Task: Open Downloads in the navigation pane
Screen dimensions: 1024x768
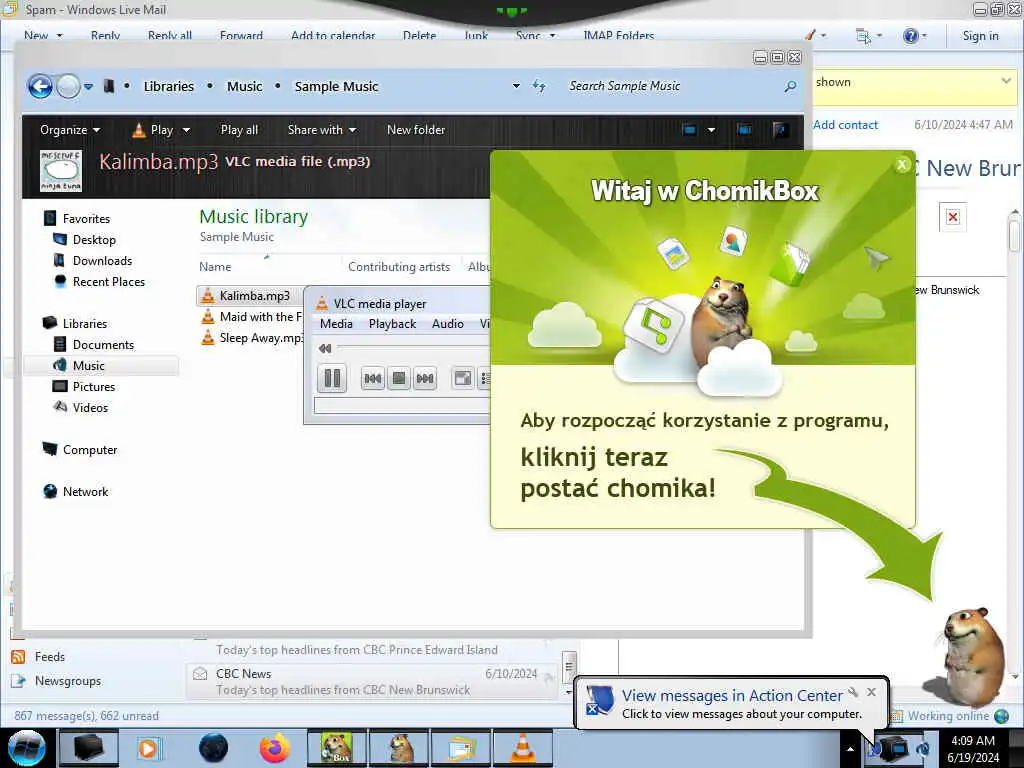Action: [93, 261]
